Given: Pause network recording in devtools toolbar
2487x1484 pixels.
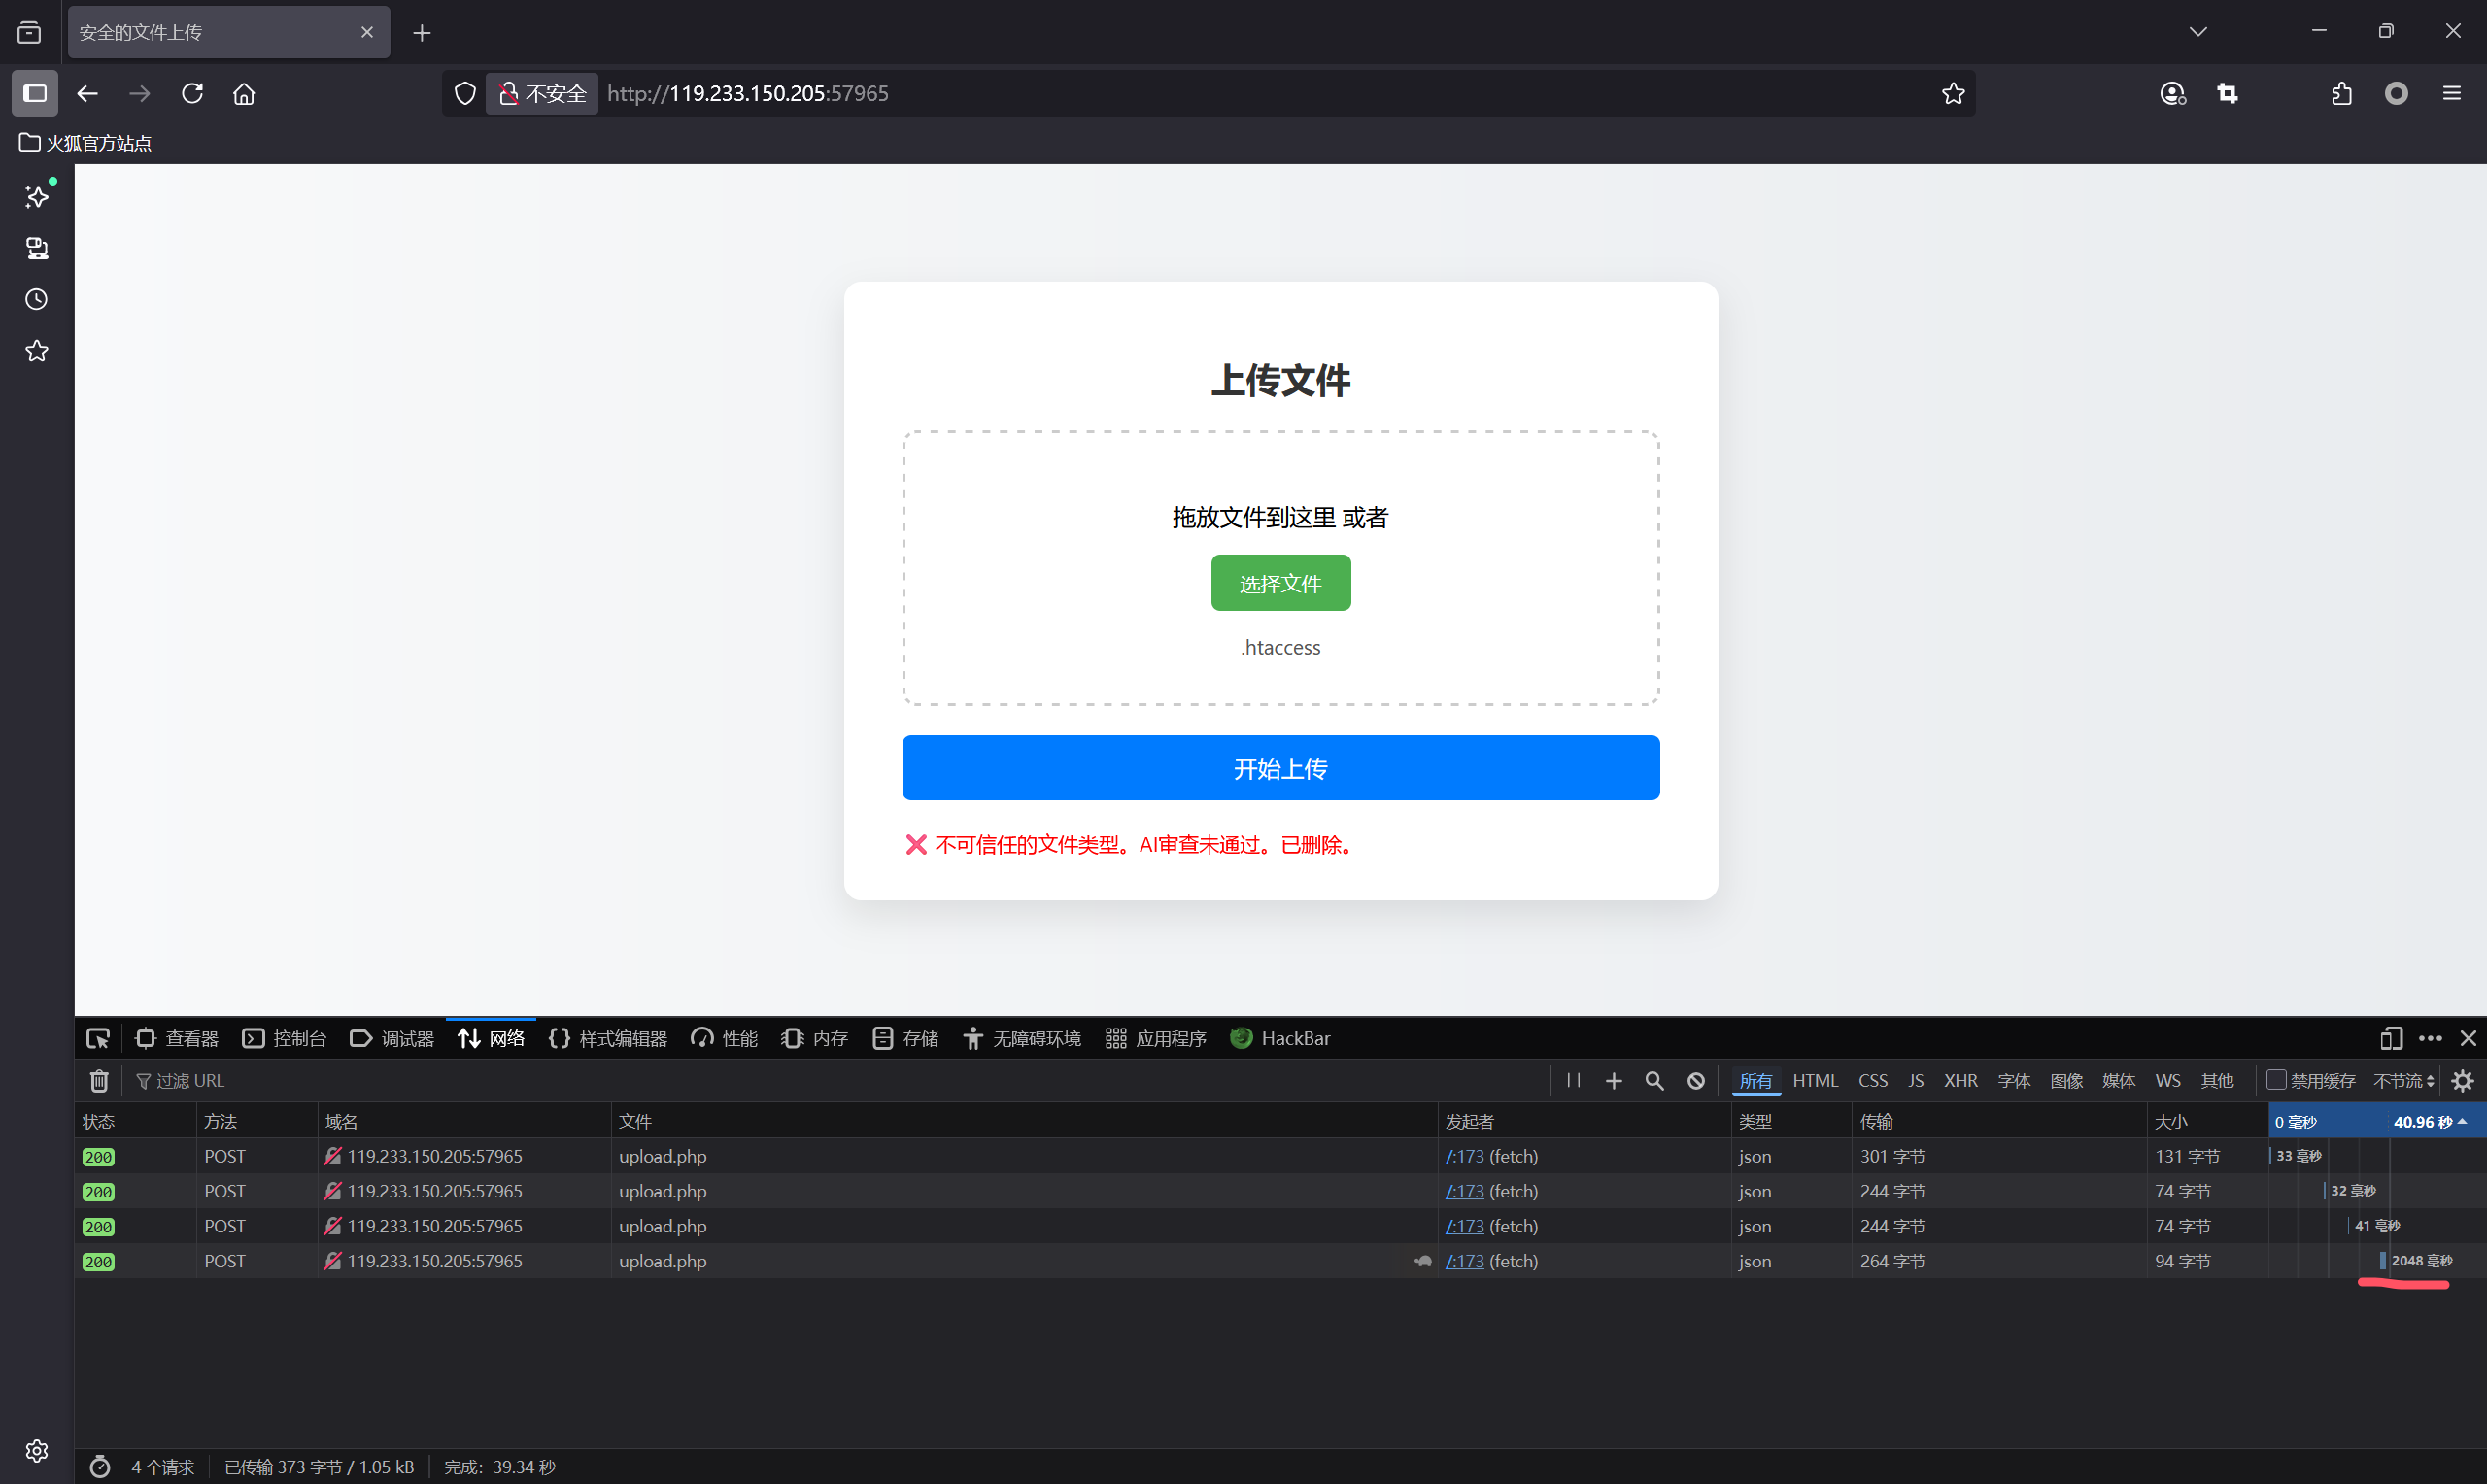Looking at the screenshot, I should pos(1573,1080).
